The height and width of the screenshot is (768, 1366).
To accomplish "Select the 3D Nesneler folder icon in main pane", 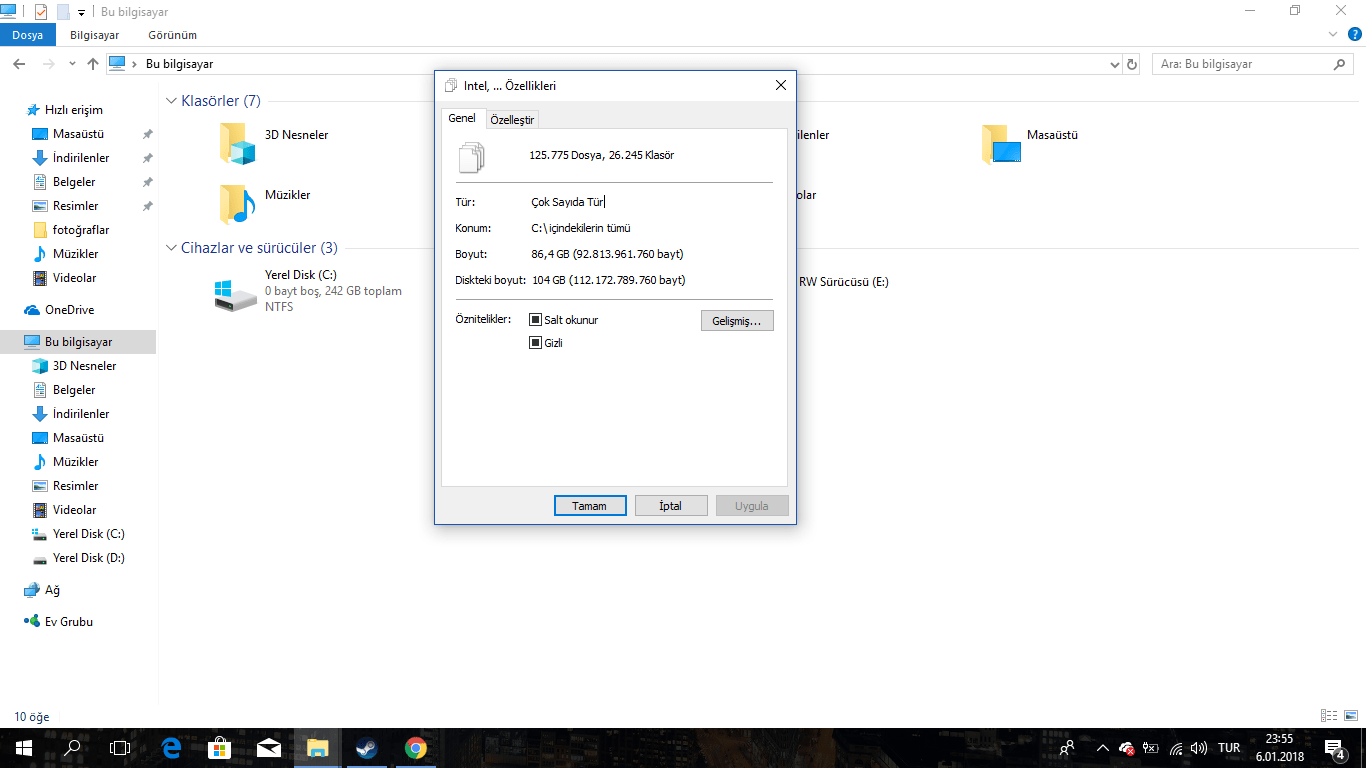I will (238, 143).
